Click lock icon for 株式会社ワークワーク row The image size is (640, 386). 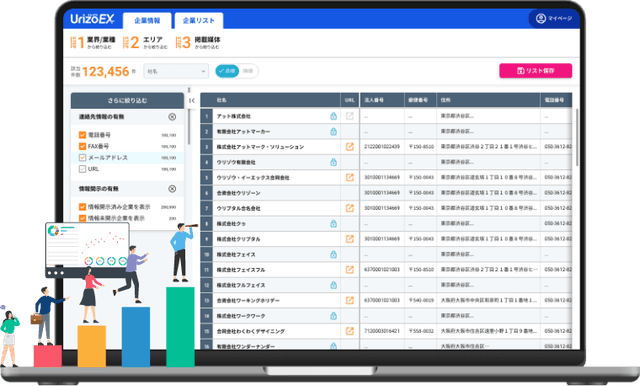pyautogui.click(x=333, y=316)
